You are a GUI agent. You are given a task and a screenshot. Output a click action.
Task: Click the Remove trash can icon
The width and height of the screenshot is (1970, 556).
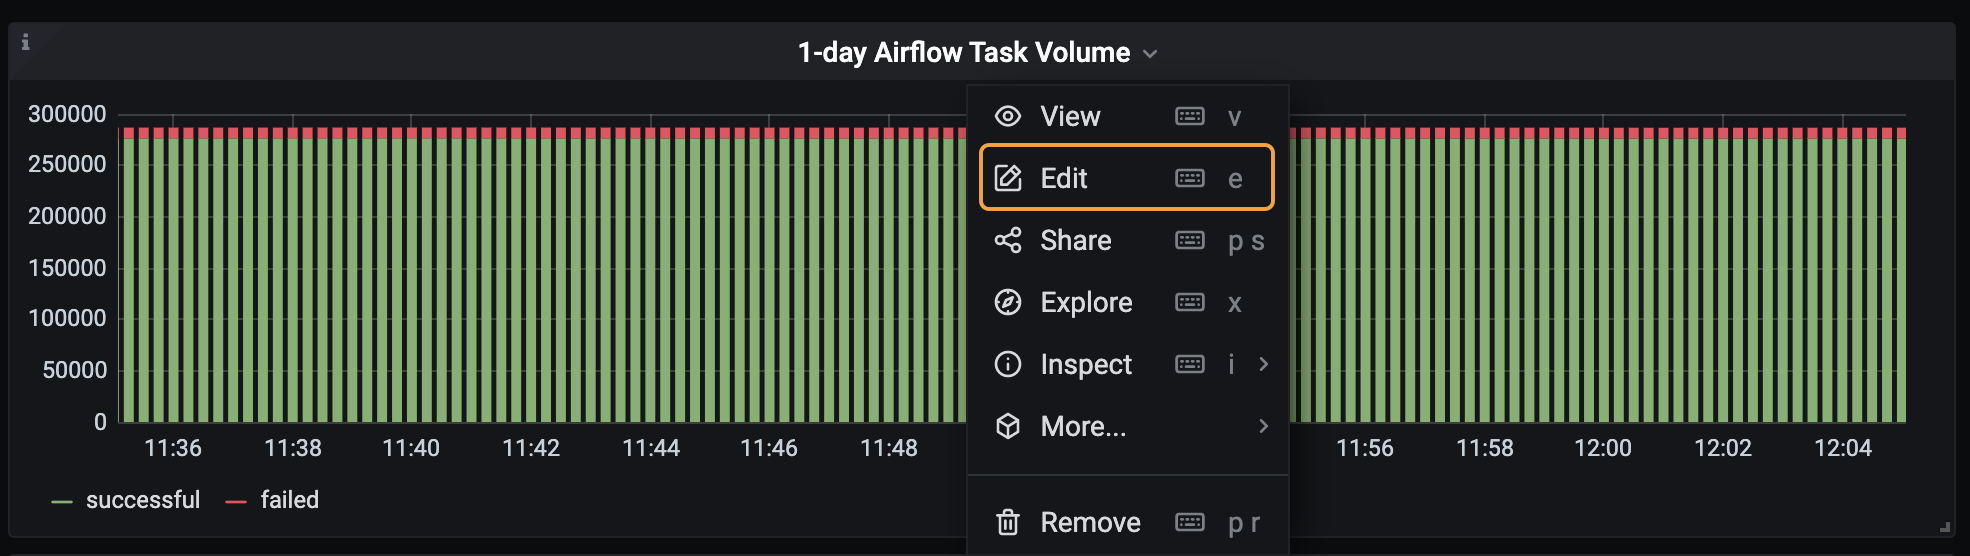tap(1008, 522)
